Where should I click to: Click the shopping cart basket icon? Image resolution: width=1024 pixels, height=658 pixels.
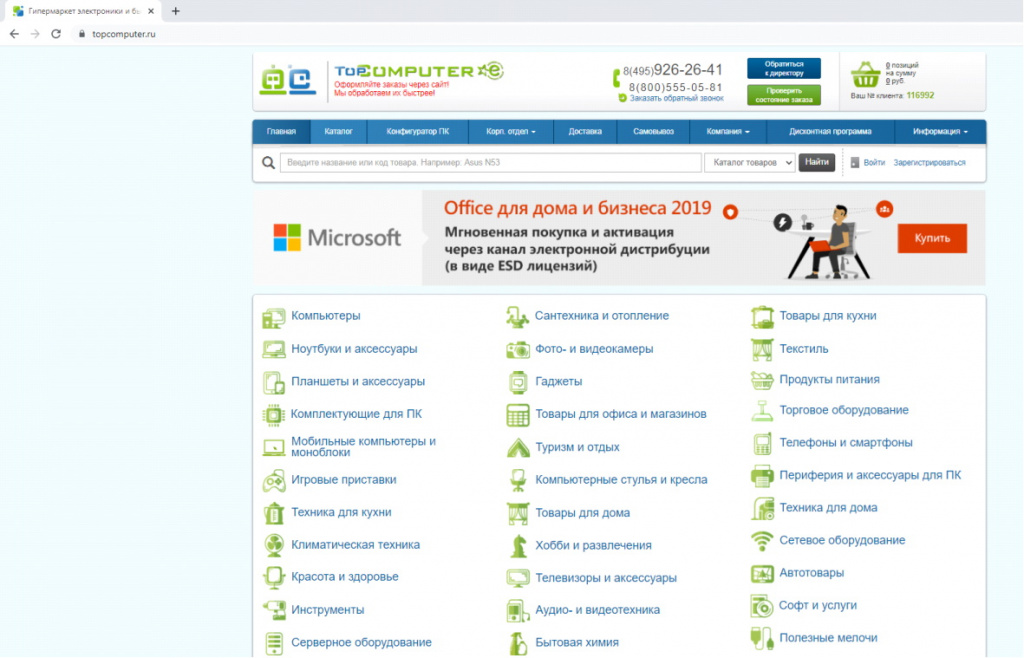(x=865, y=75)
